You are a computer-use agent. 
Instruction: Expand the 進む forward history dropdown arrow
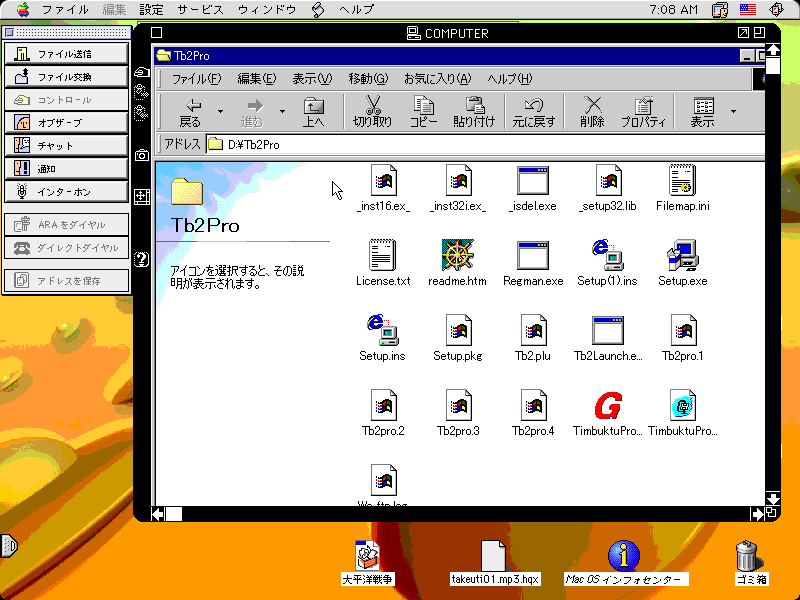coord(282,111)
